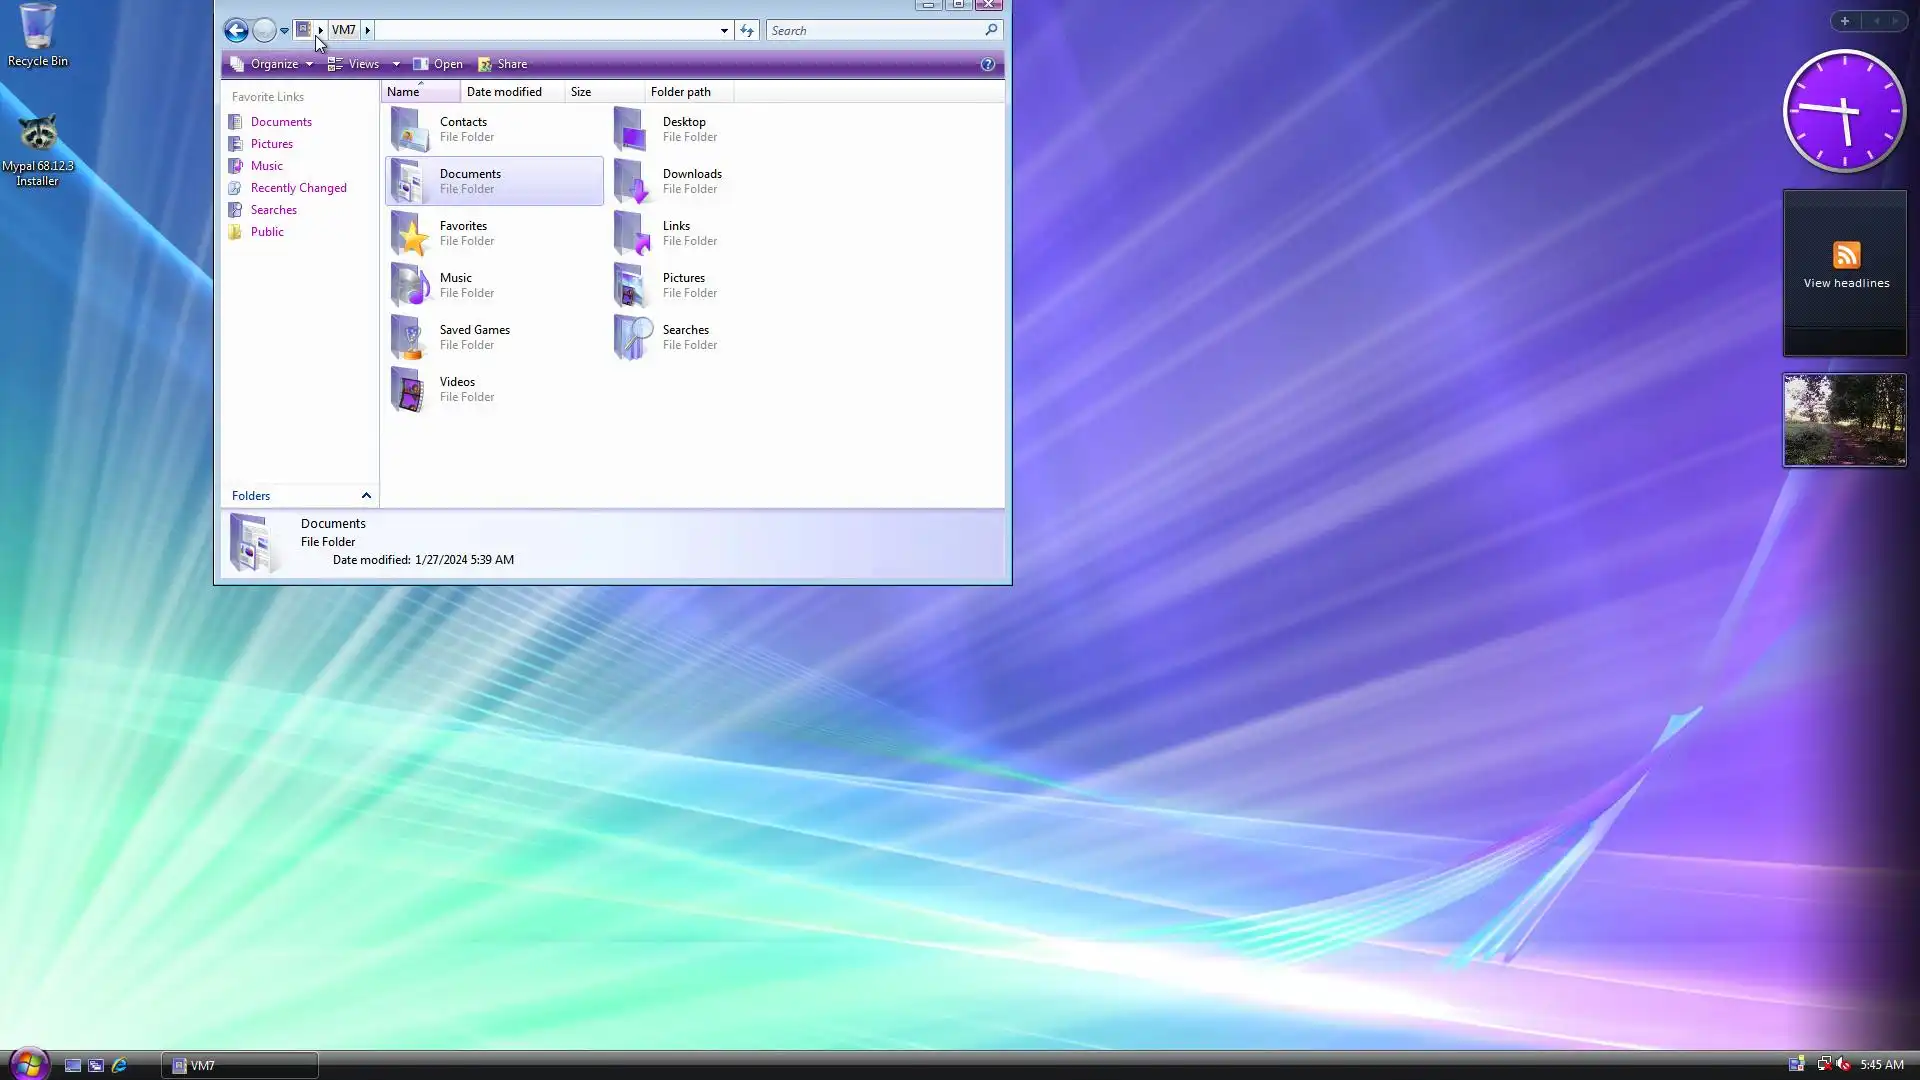Click View headlines feed gadget
1920x1080 pixels.
pos(1845,266)
